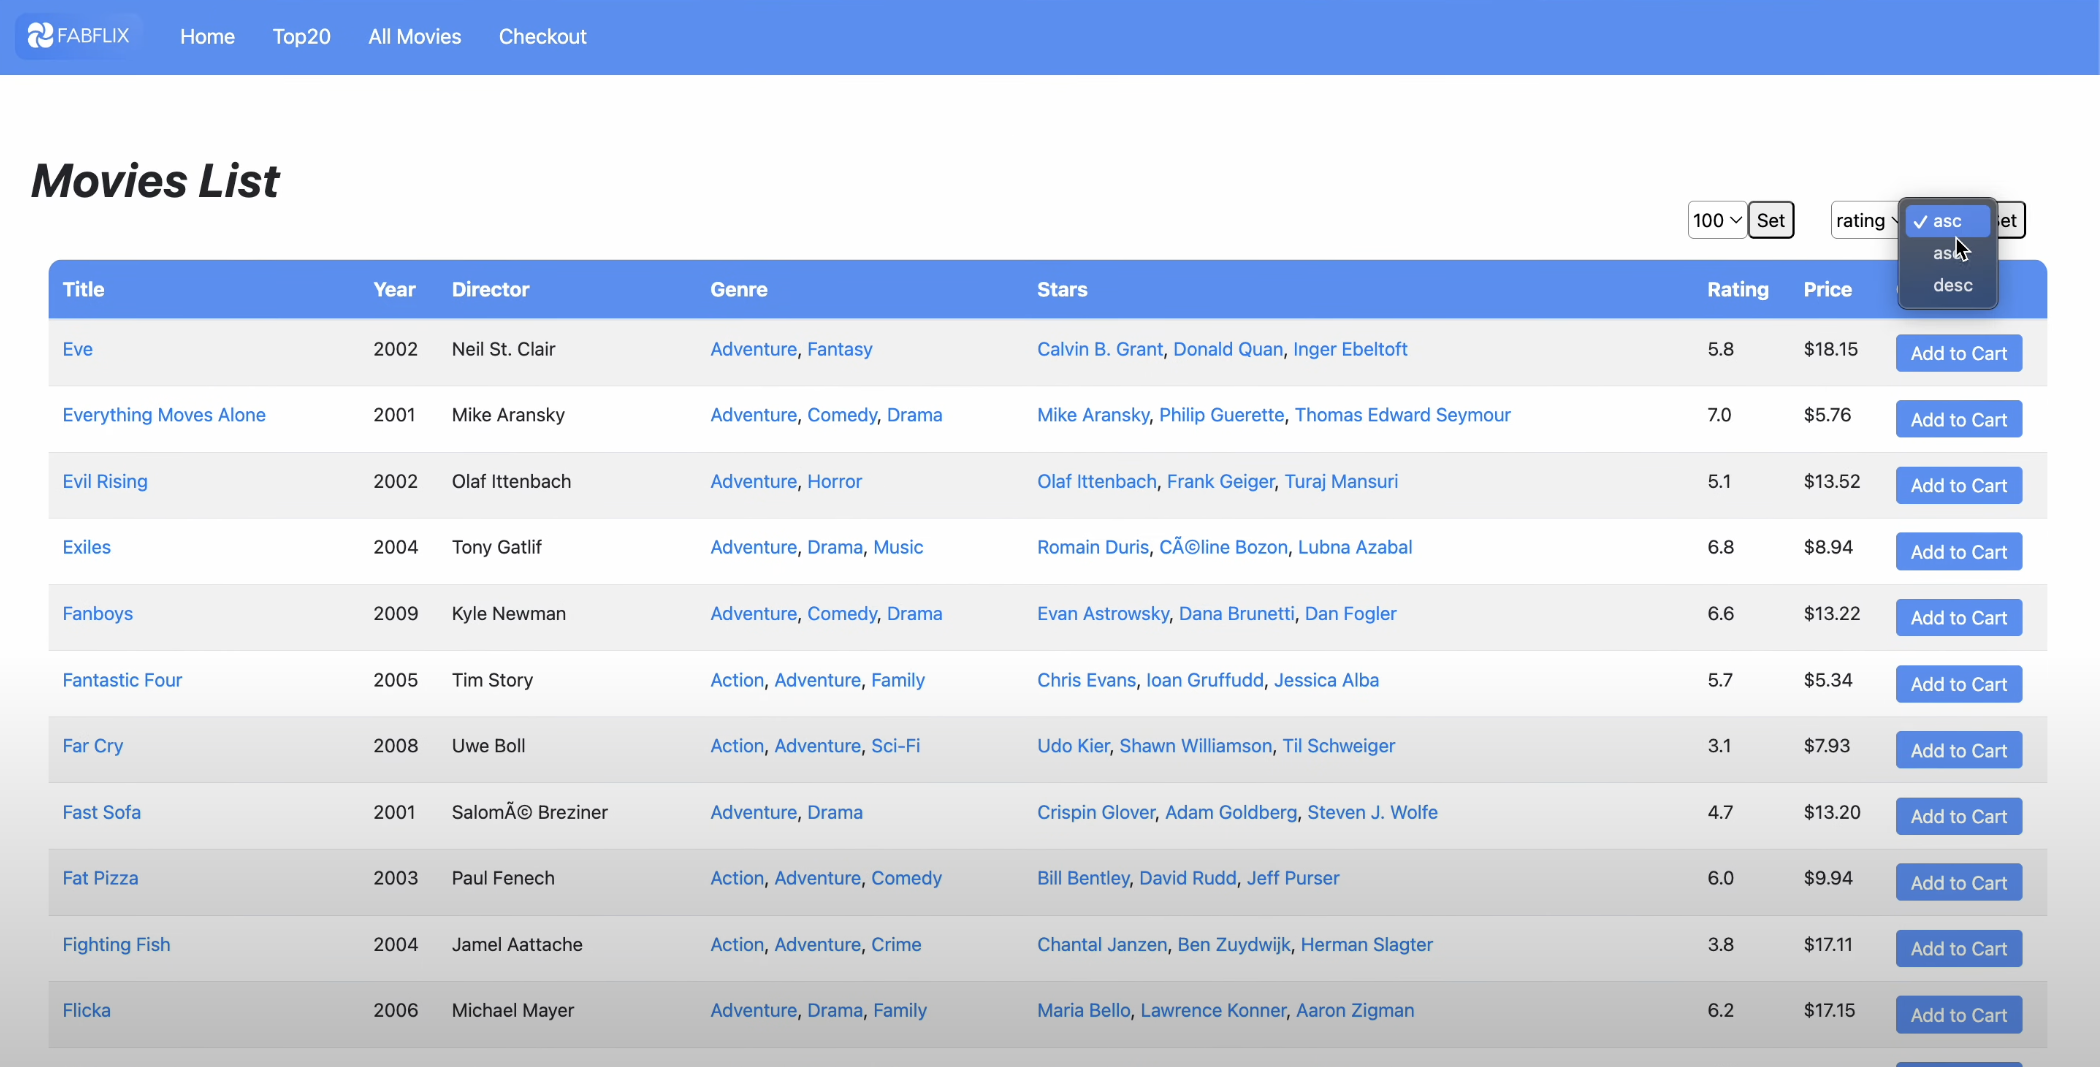This screenshot has width=2100, height=1067.
Task: Open the Flicka movie link
Action: [x=86, y=1010]
